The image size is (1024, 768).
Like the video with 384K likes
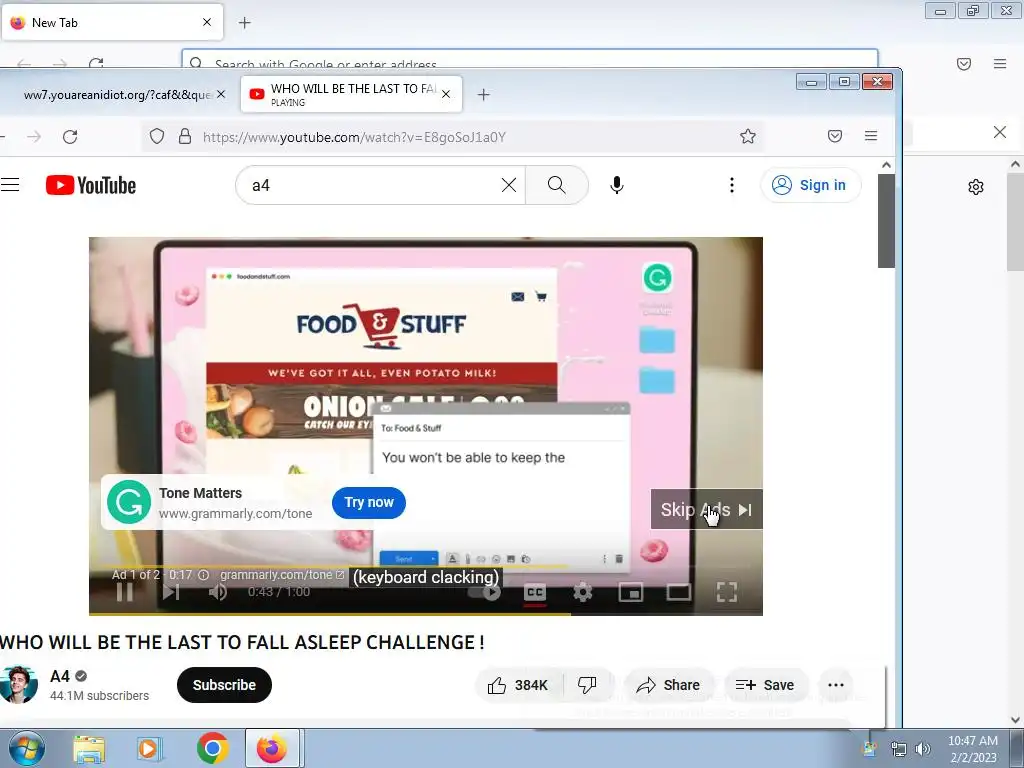(x=519, y=685)
